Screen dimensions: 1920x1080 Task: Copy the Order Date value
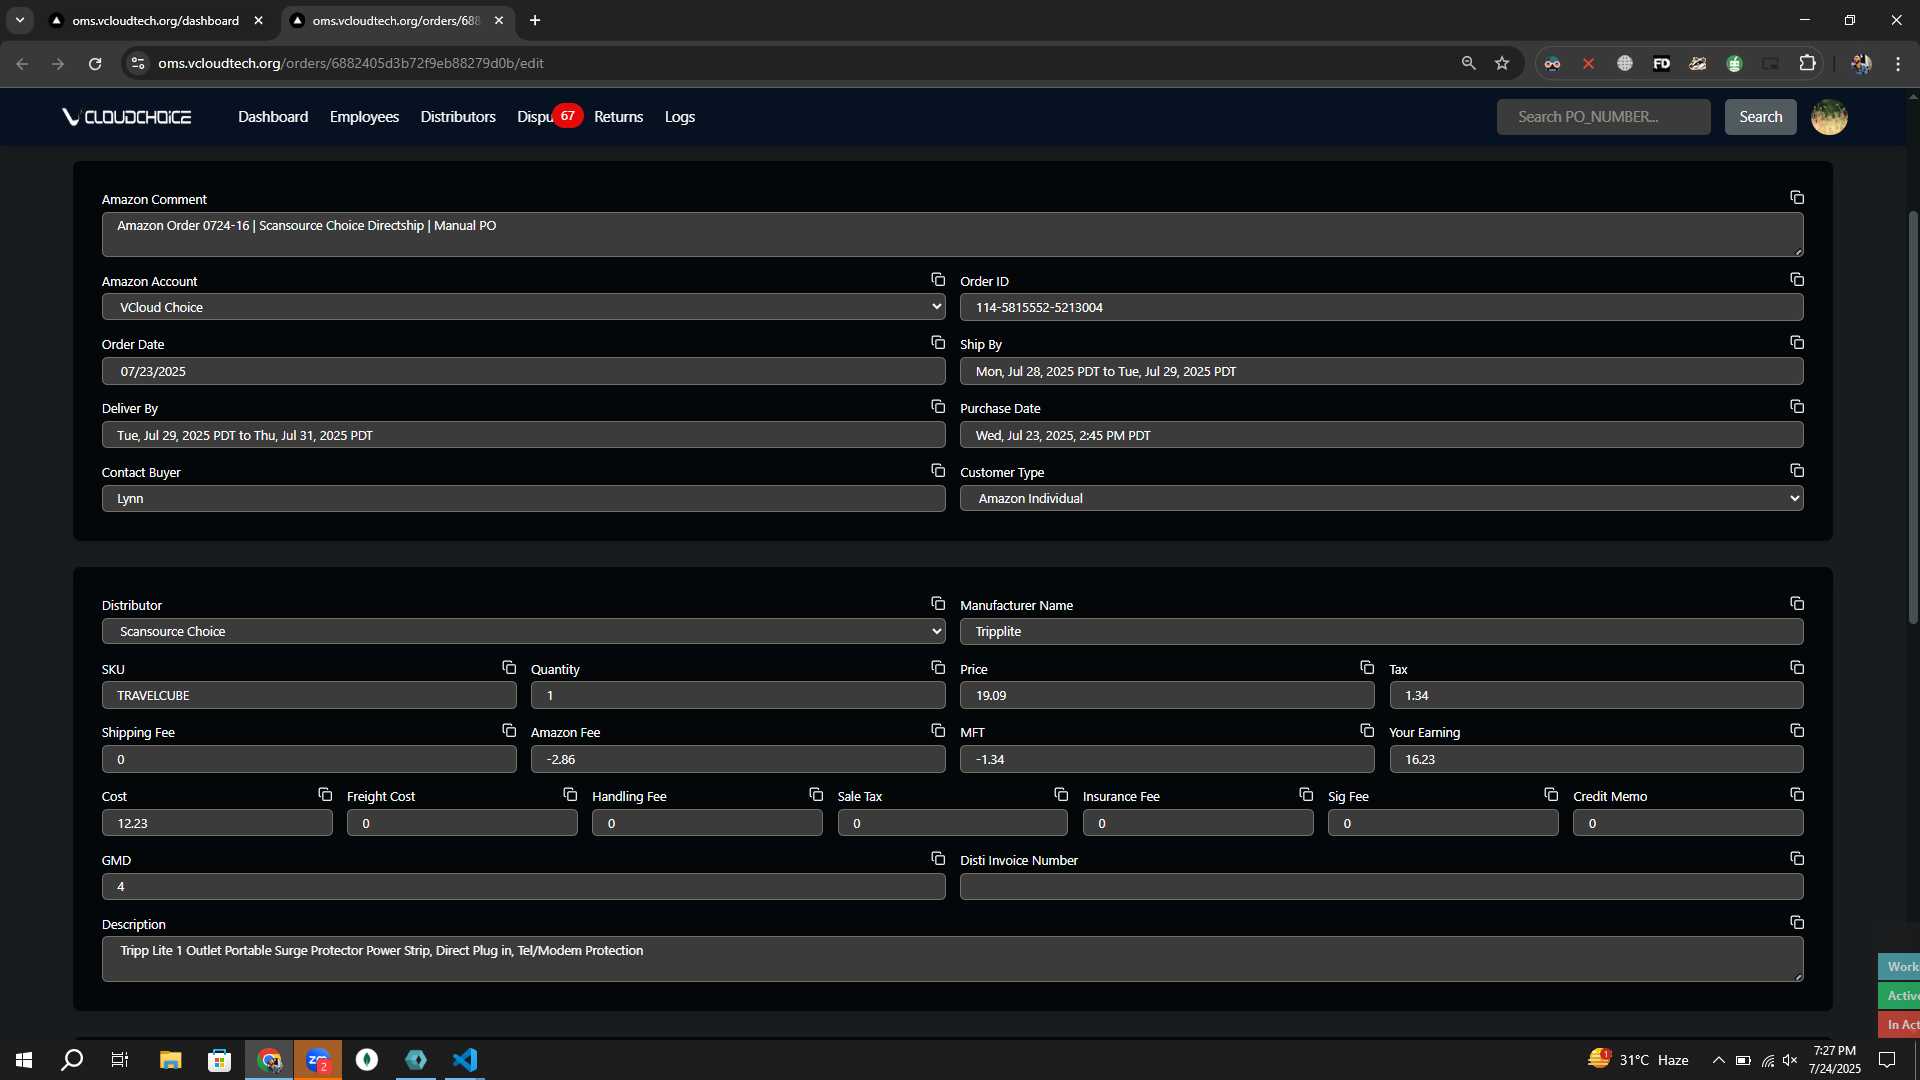click(x=938, y=343)
